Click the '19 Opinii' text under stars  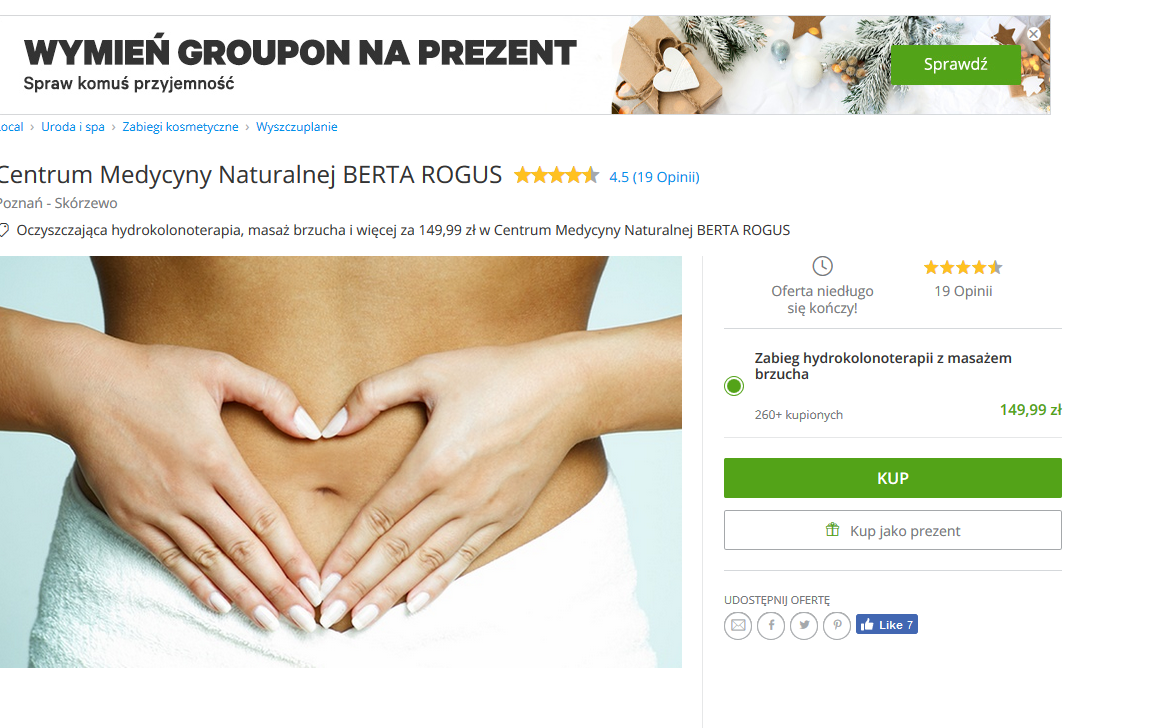click(x=963, y=291)
